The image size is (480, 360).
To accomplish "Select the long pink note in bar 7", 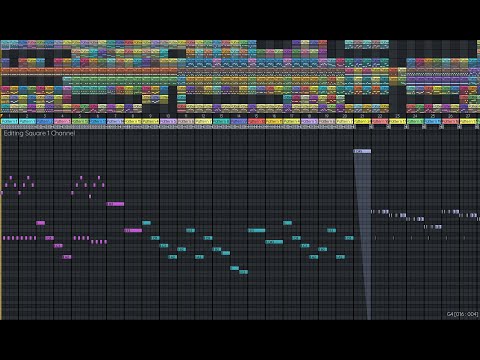I will 115,204.
